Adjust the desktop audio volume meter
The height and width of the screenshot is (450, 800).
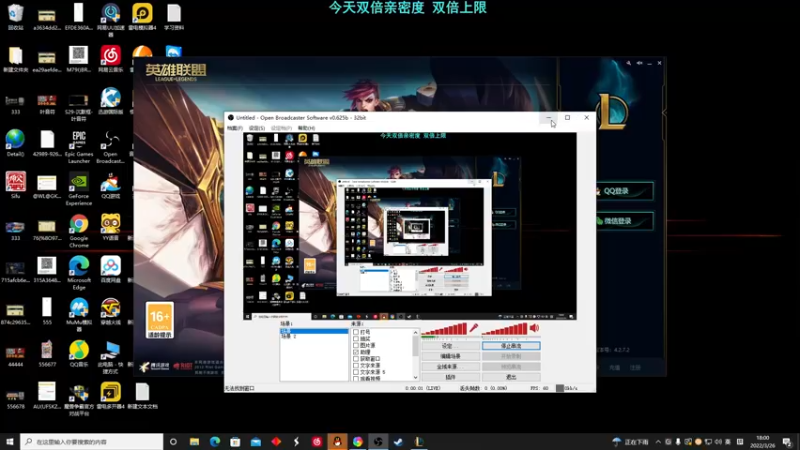click(x=505, y=330)
